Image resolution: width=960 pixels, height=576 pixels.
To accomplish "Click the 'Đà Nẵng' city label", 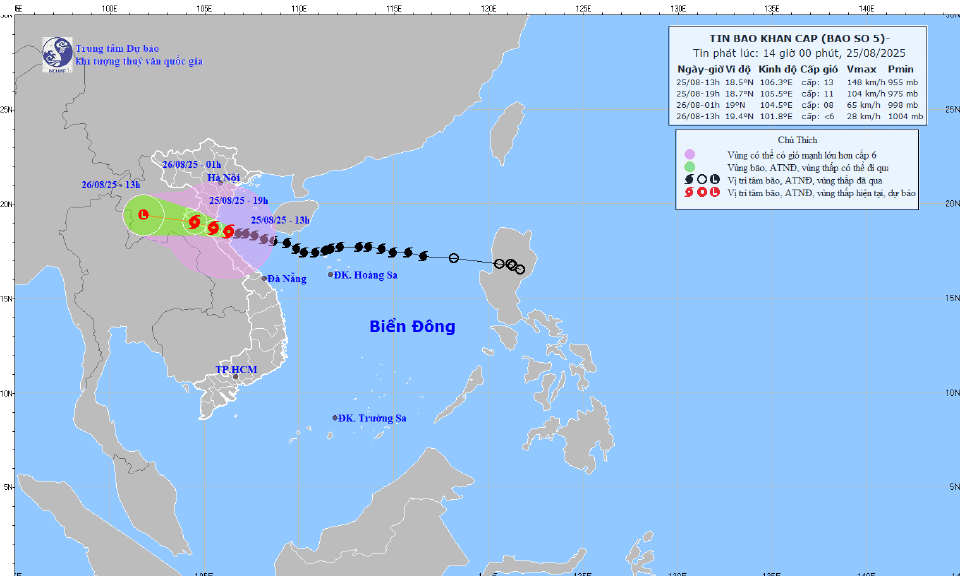I will (x=287, y=279).
